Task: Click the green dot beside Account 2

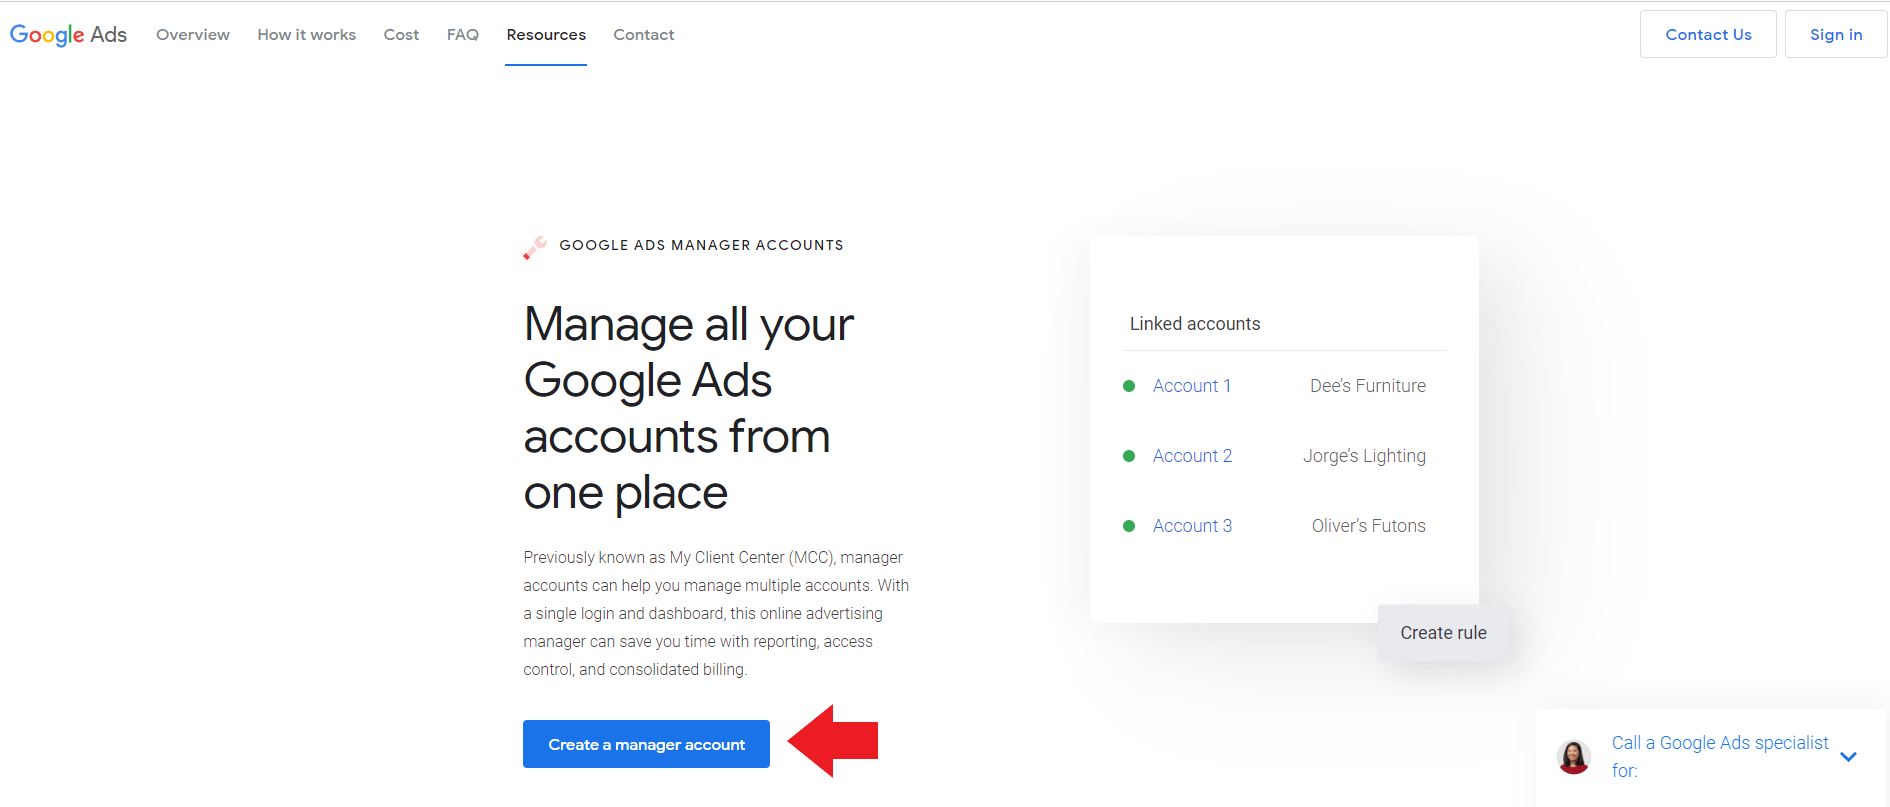Action: 1129,456
